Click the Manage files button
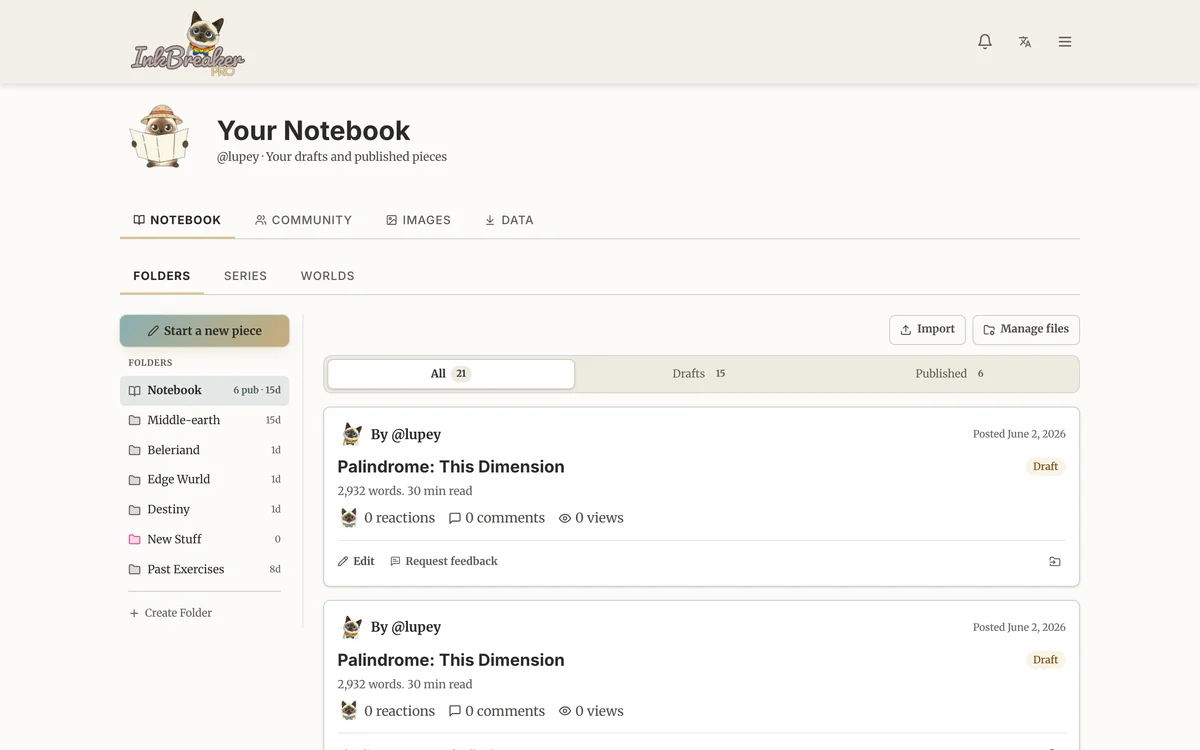The image size is (1200, 750). coord(1026,330)
